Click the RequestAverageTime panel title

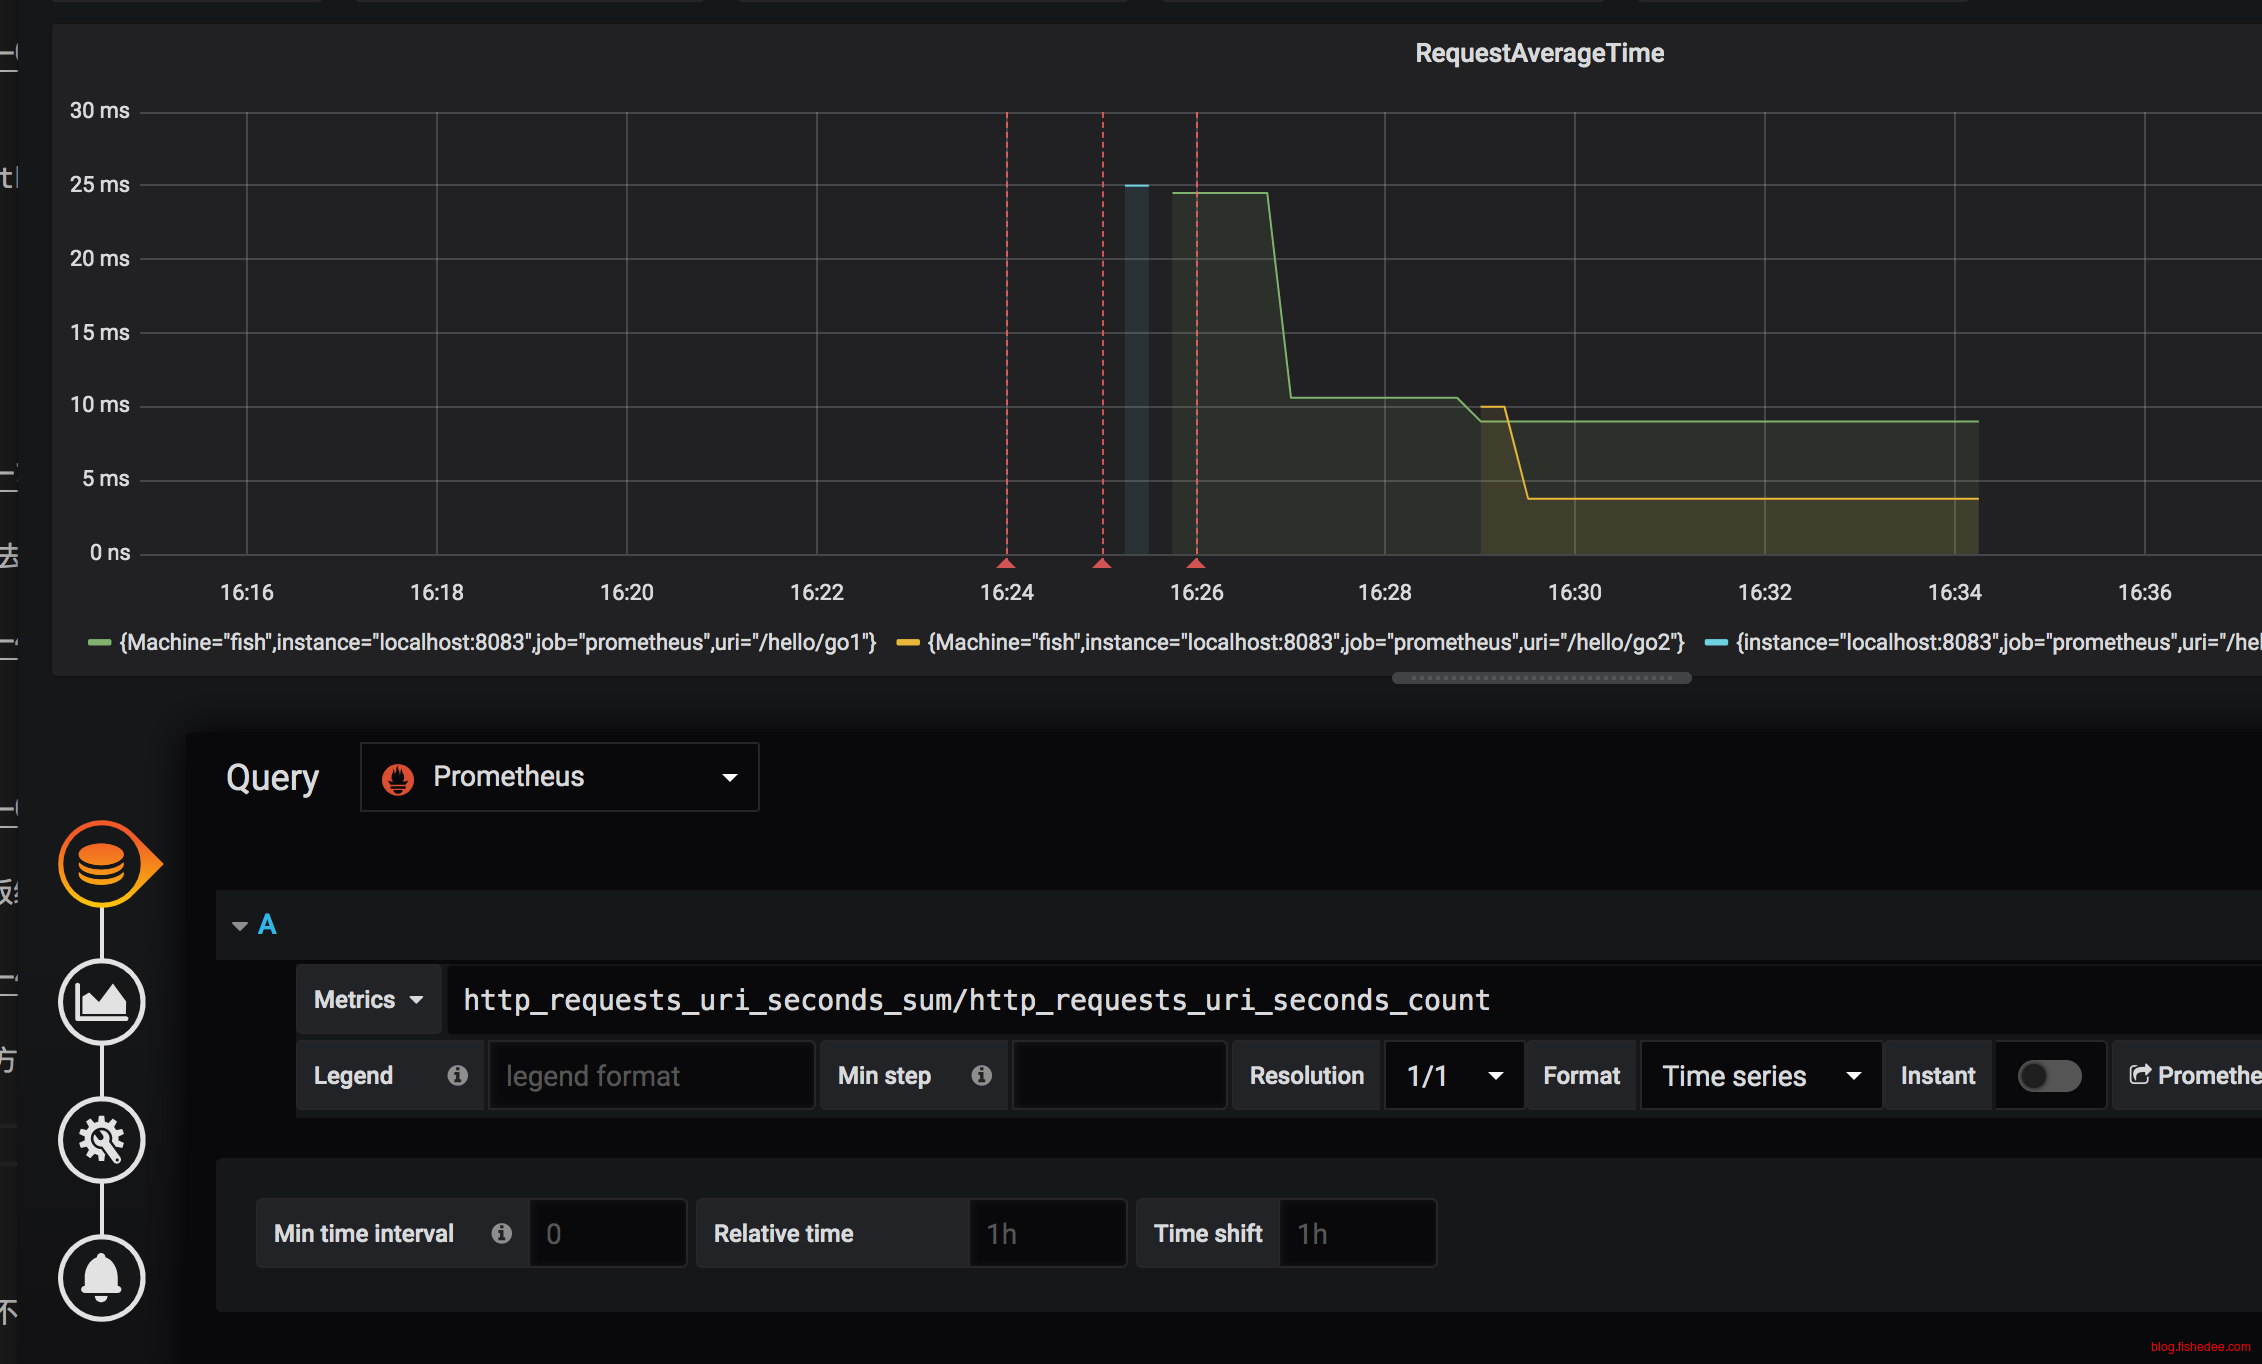[x=1538, y=53]
